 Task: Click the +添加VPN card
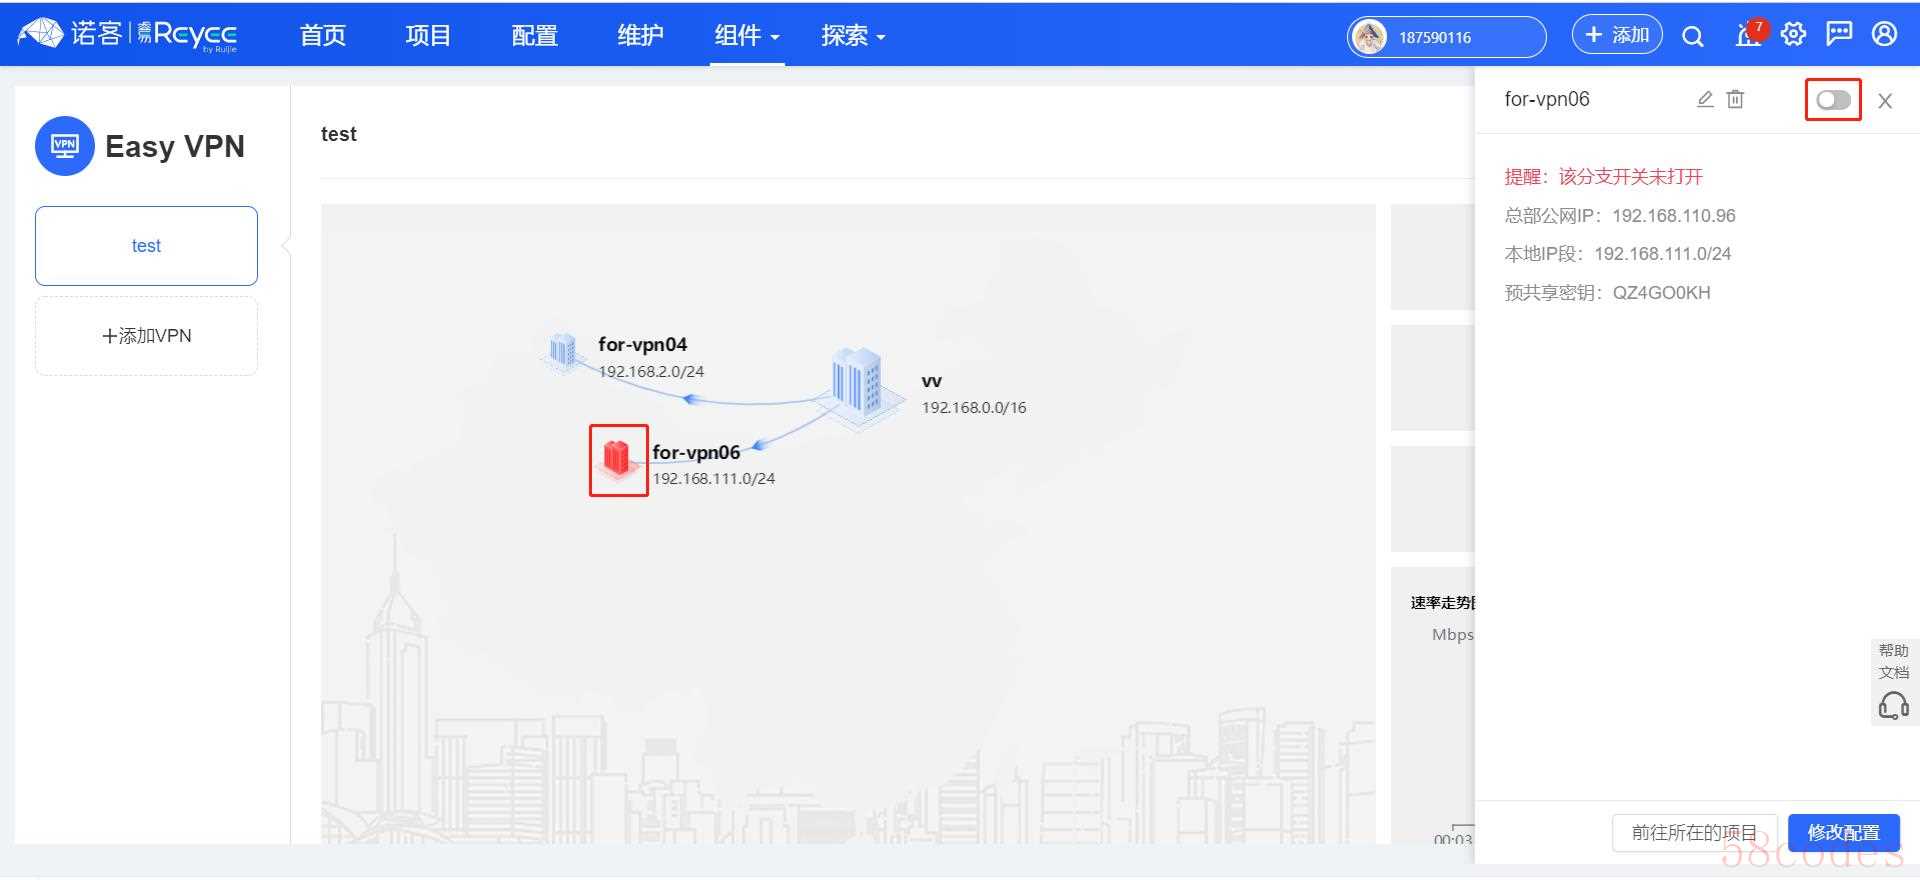pyautogui.click(x=146, y=336)
